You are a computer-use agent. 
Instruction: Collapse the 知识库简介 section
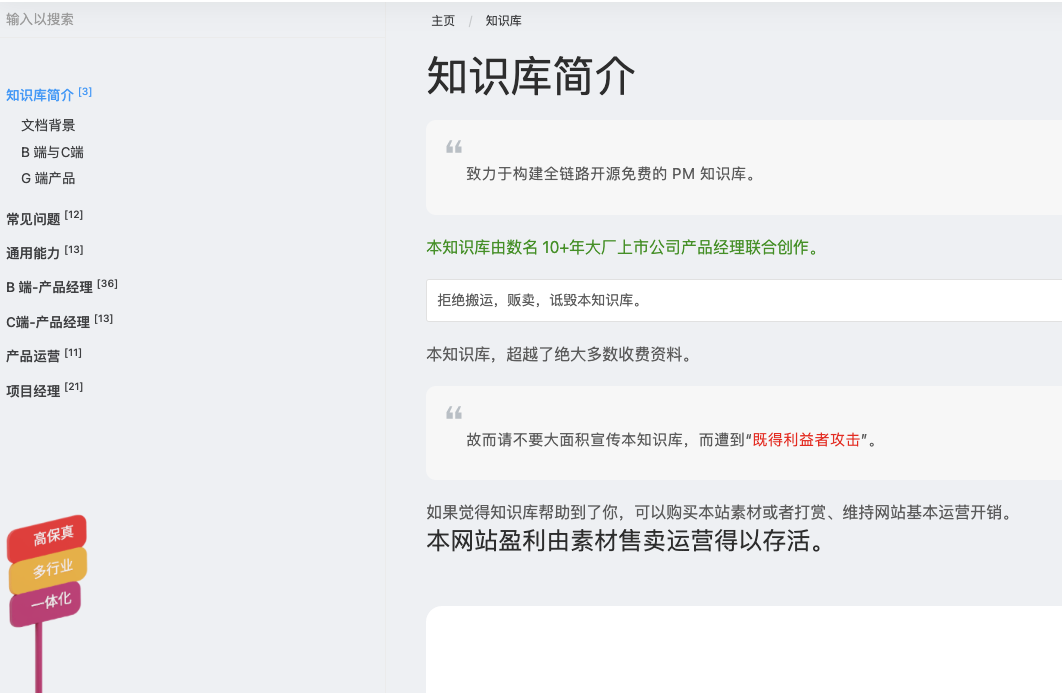(39, 92)
